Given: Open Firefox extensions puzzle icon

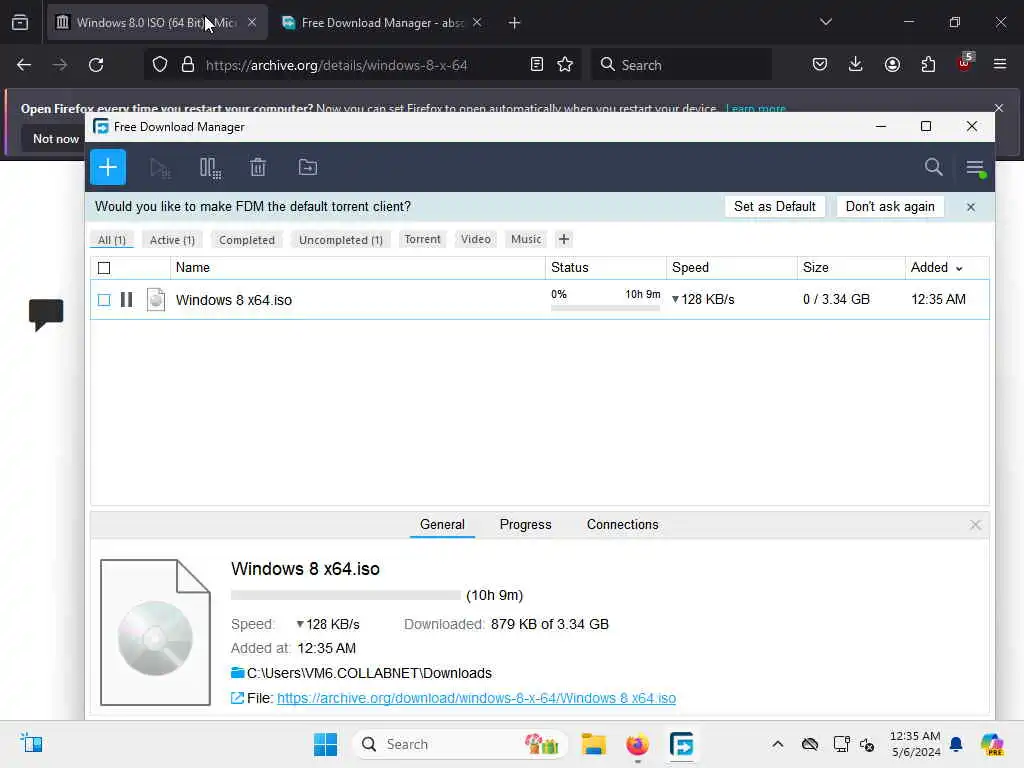Looking at the screenshot, I should click(928, 64).
